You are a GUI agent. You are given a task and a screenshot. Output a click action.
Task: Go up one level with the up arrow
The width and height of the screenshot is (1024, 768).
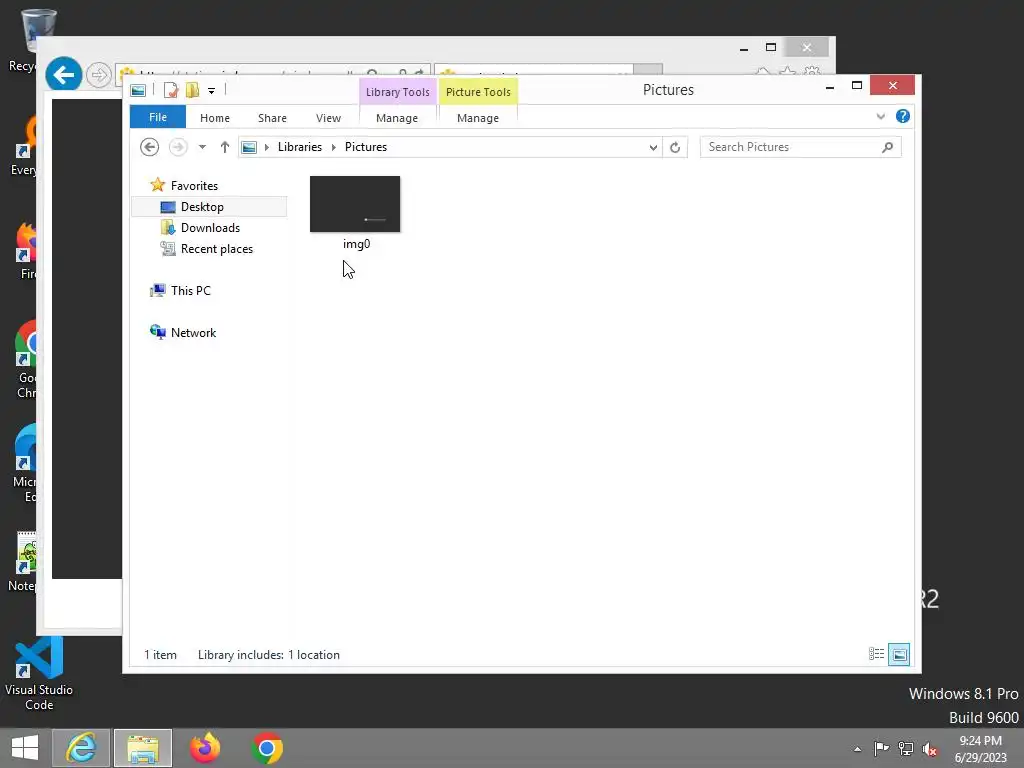pos(225,147)
